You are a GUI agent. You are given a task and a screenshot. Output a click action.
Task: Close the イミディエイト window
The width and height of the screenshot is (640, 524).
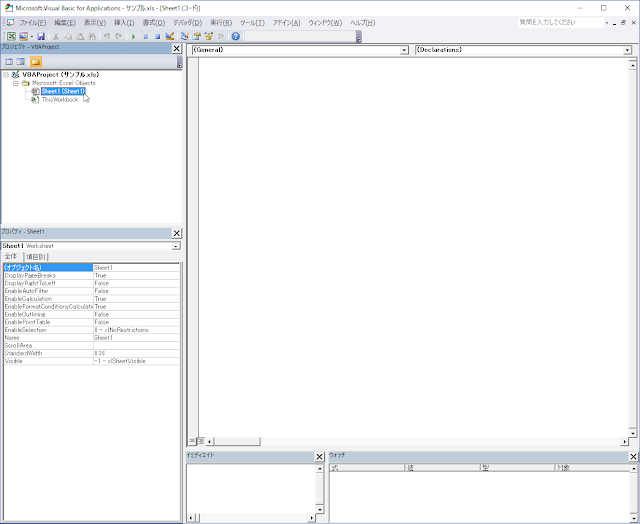[320, 457]
